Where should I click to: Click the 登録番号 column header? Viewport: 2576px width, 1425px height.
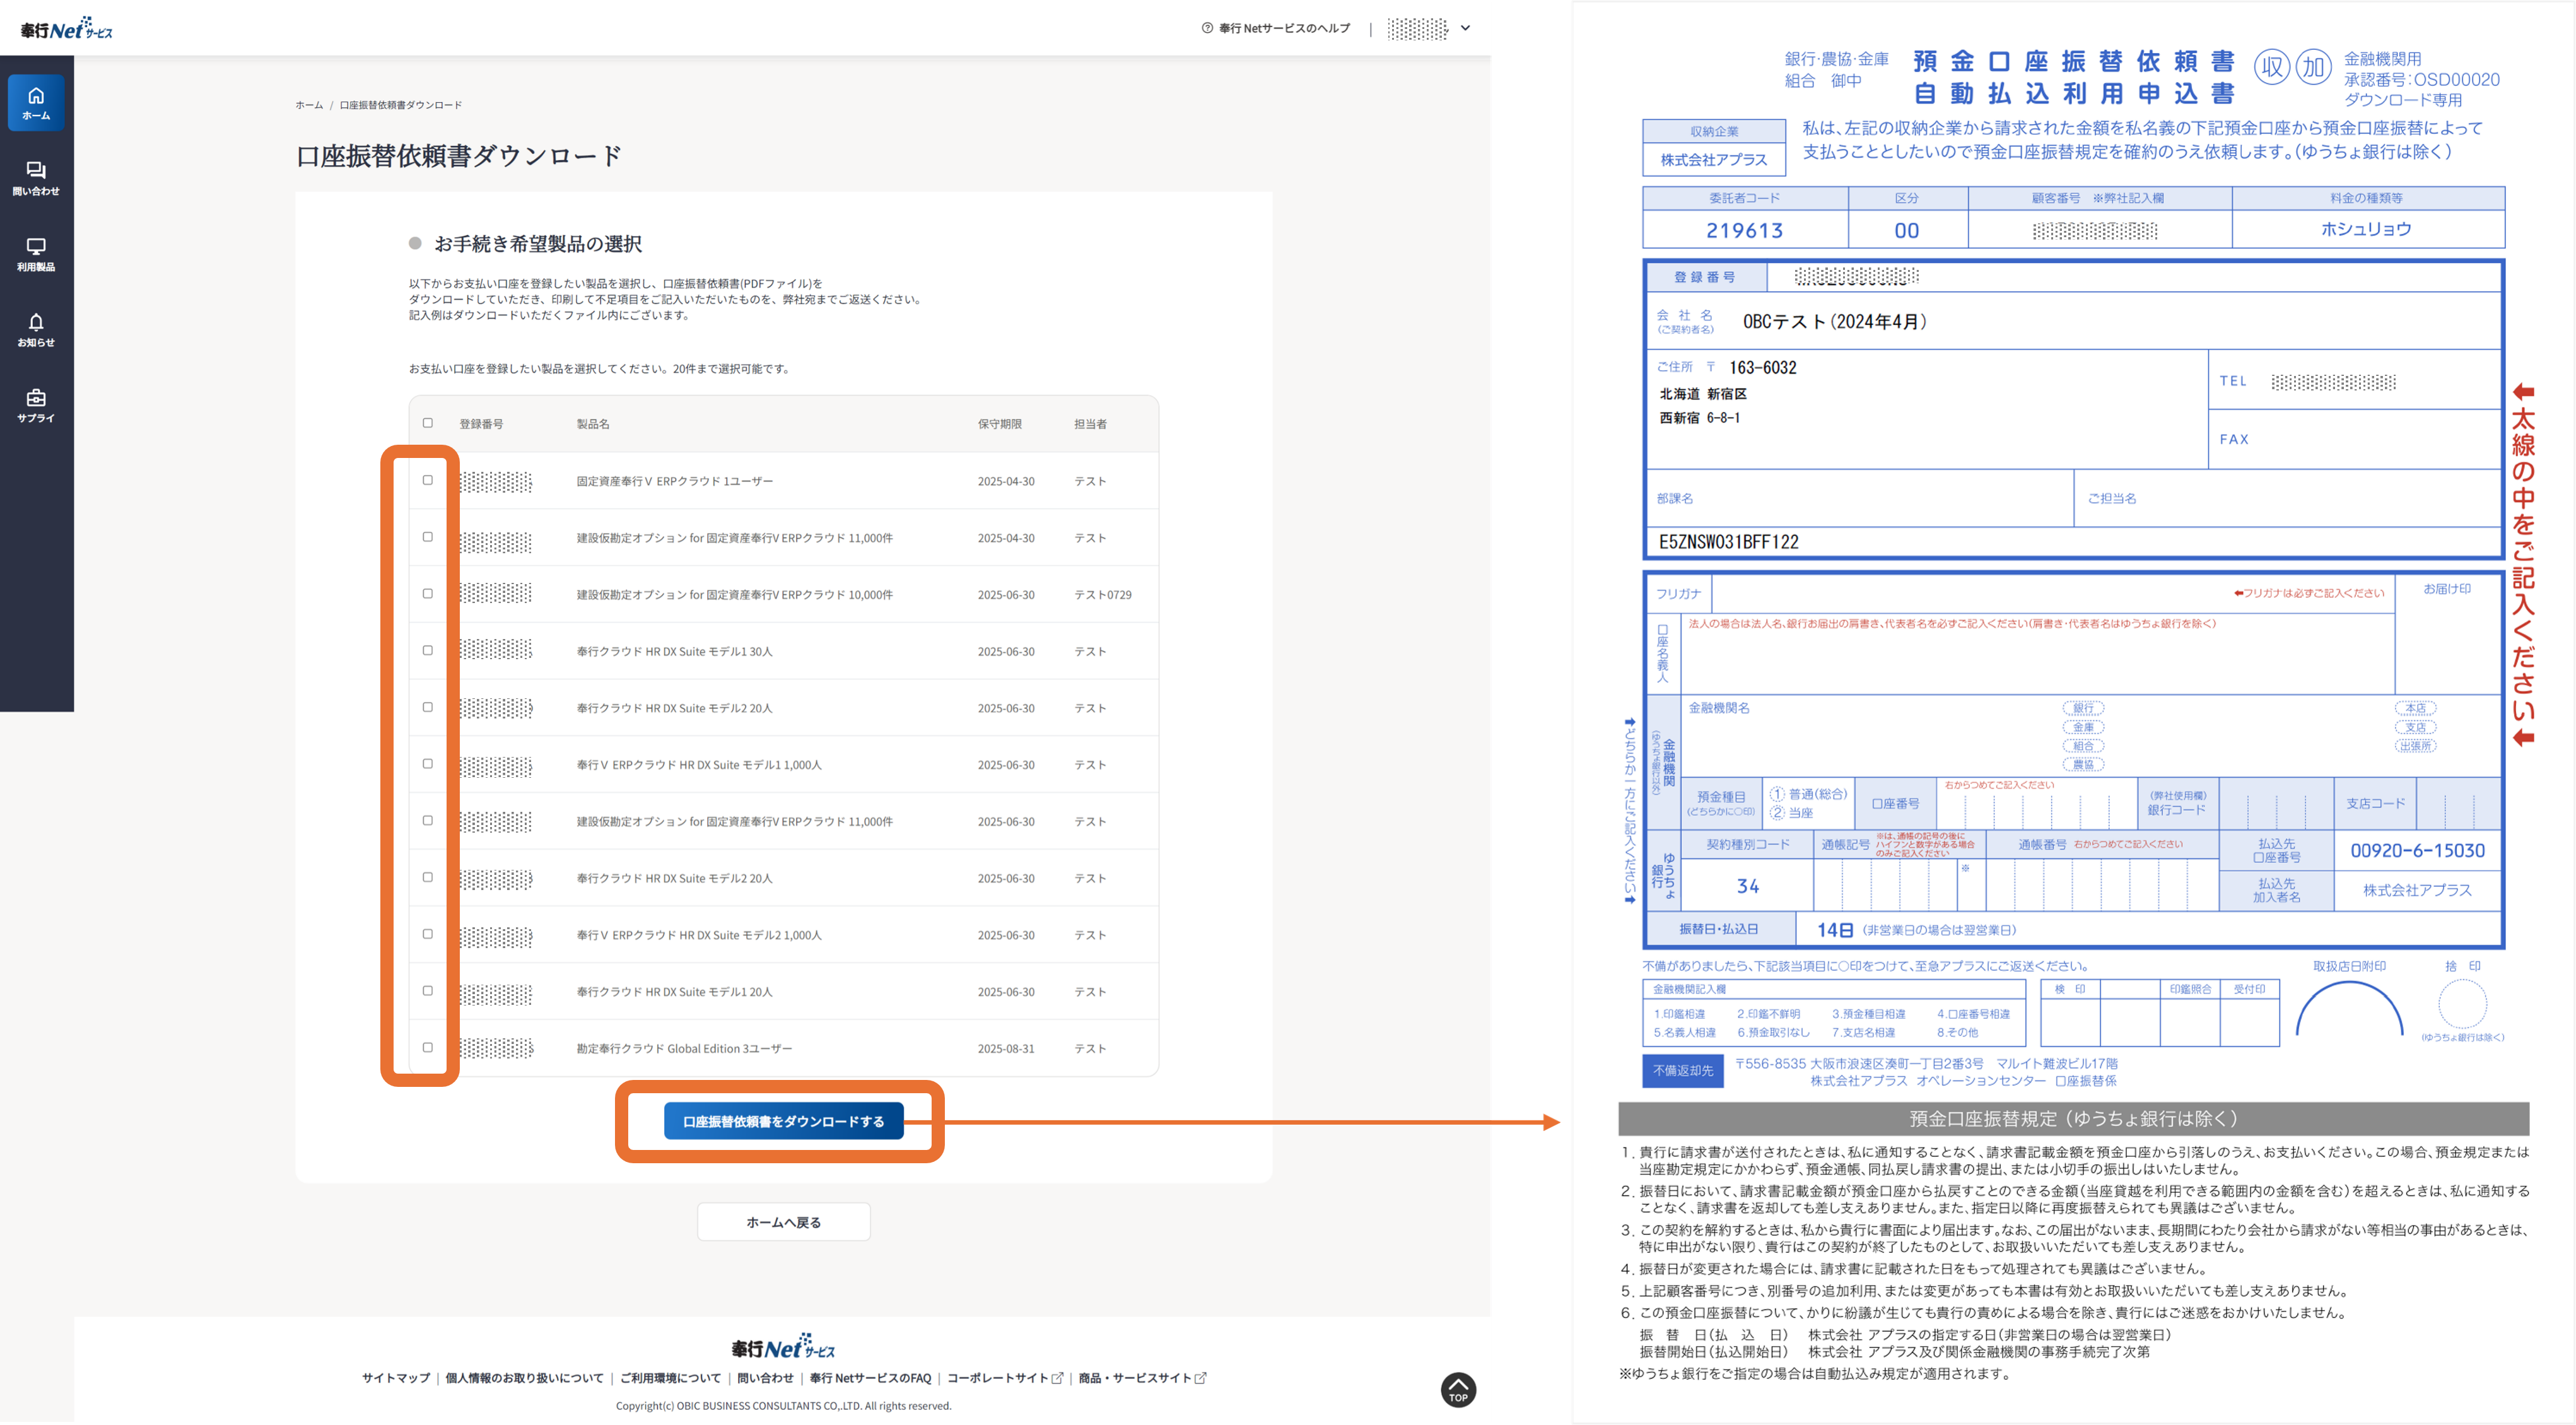click(481, 424)
